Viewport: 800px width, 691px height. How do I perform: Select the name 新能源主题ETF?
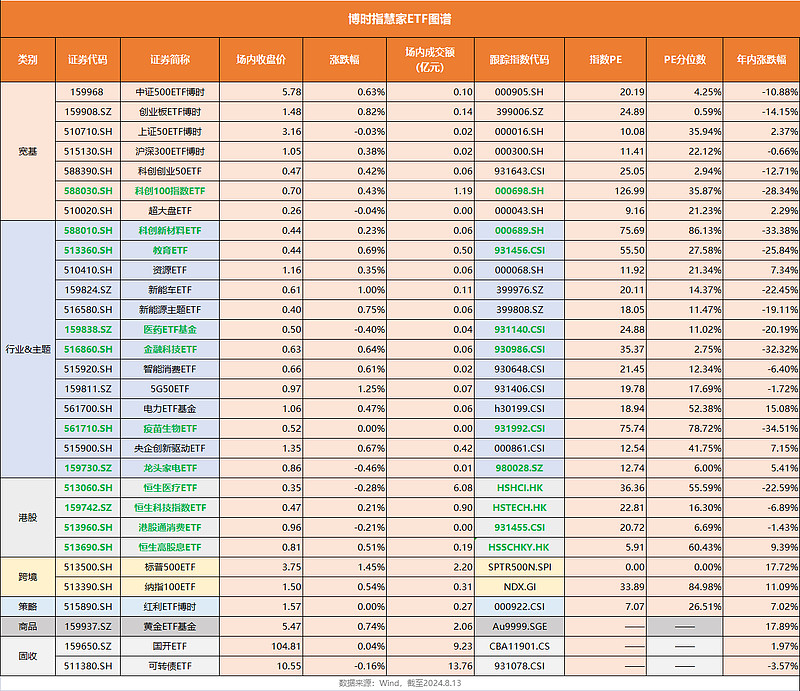(170, 310)
